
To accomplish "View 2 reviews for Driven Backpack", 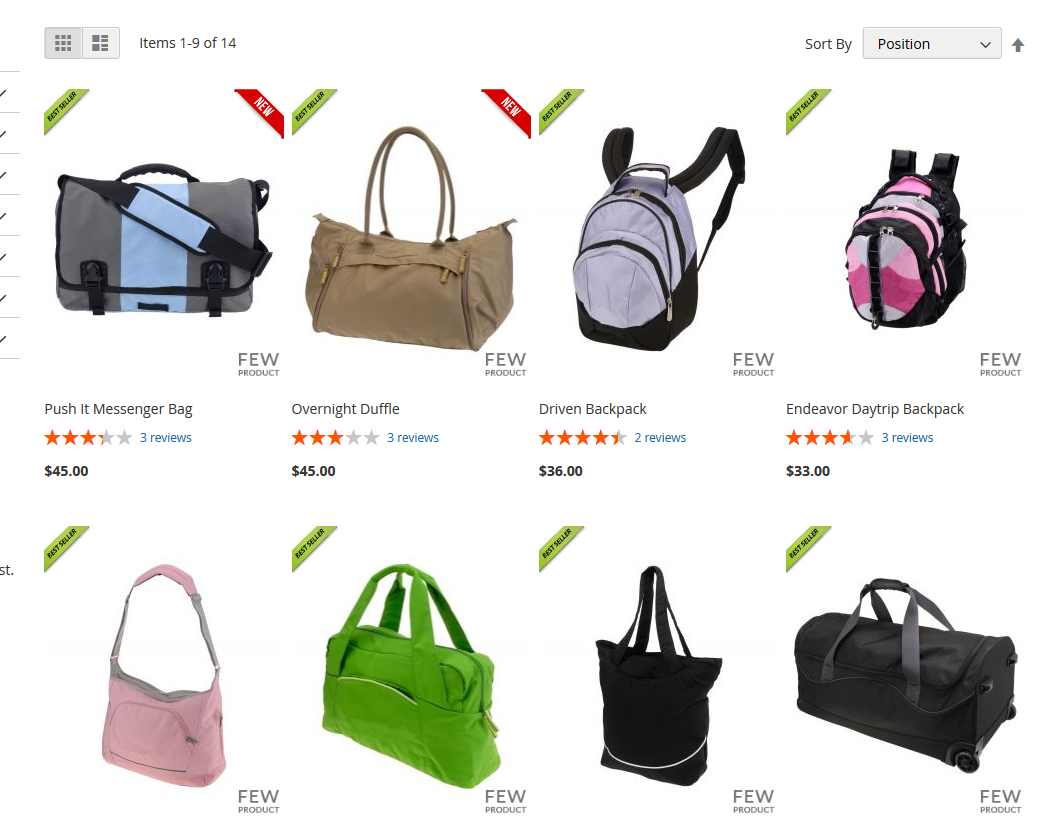I will [x=660, y=437].
